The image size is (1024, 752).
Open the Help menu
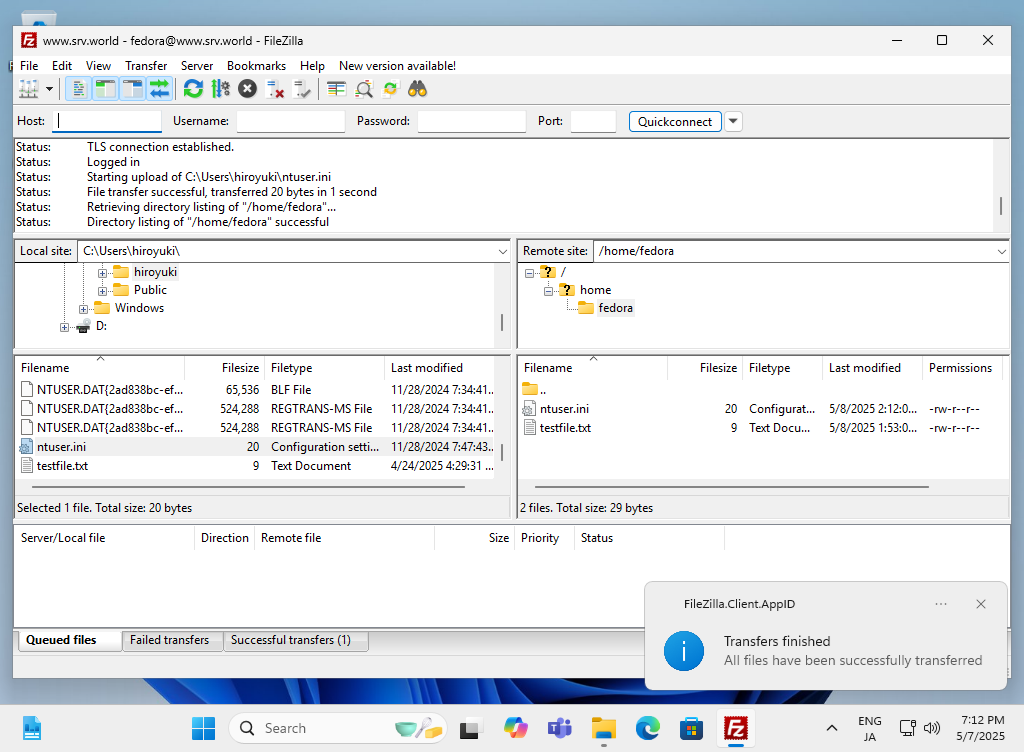pos(312,66)
